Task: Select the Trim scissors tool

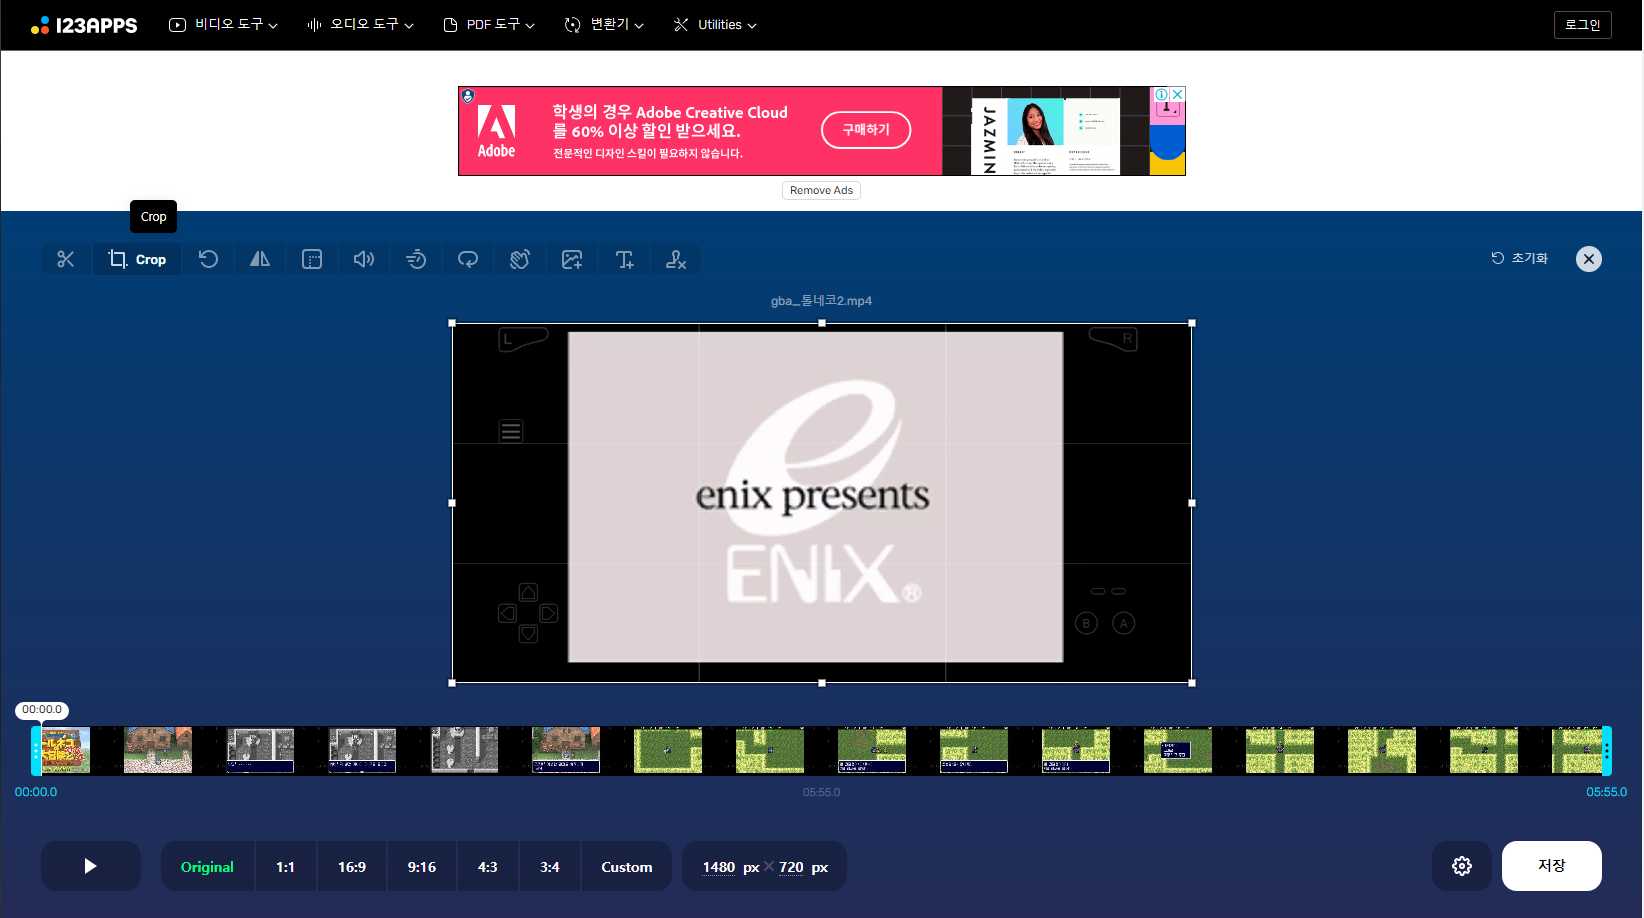Action: 66,259
